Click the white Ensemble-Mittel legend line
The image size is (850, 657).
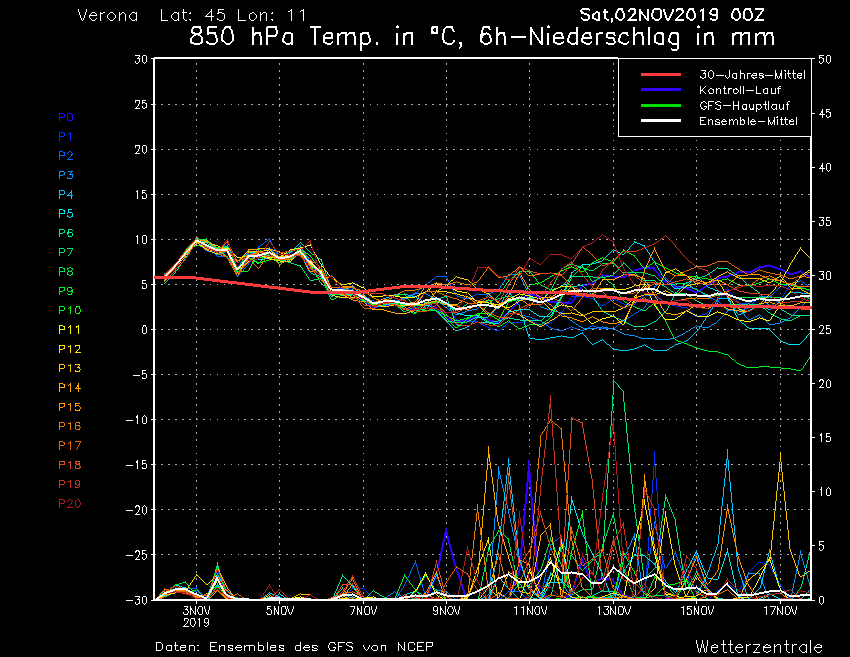[x=661, y=120]
